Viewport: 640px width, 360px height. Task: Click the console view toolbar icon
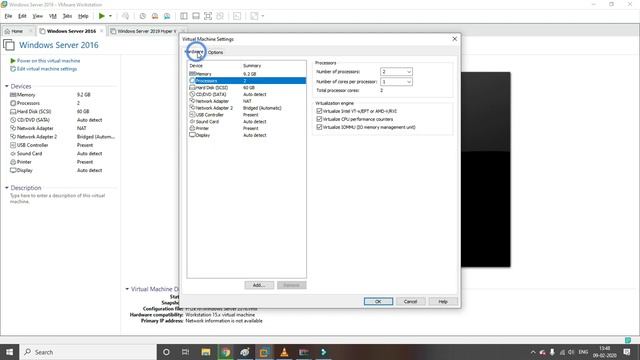[237, 16]
